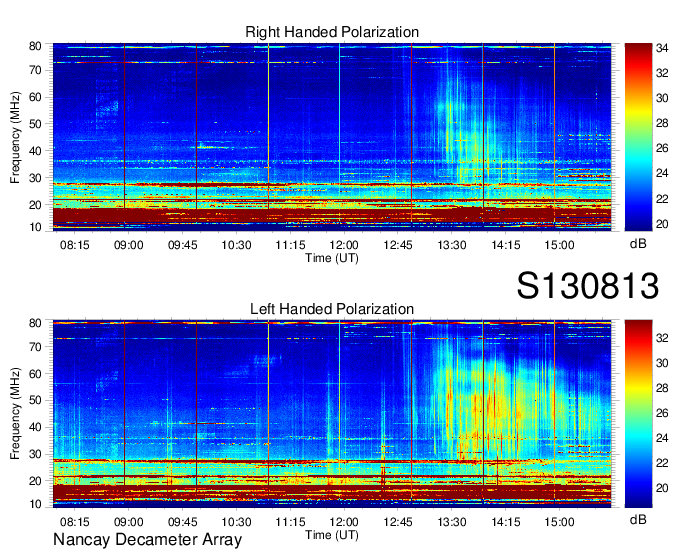The width and height of the screenshot is (680, 552).
Task: Click the 'dB' label under the bottom colorbar
Action: click(638, 519)
